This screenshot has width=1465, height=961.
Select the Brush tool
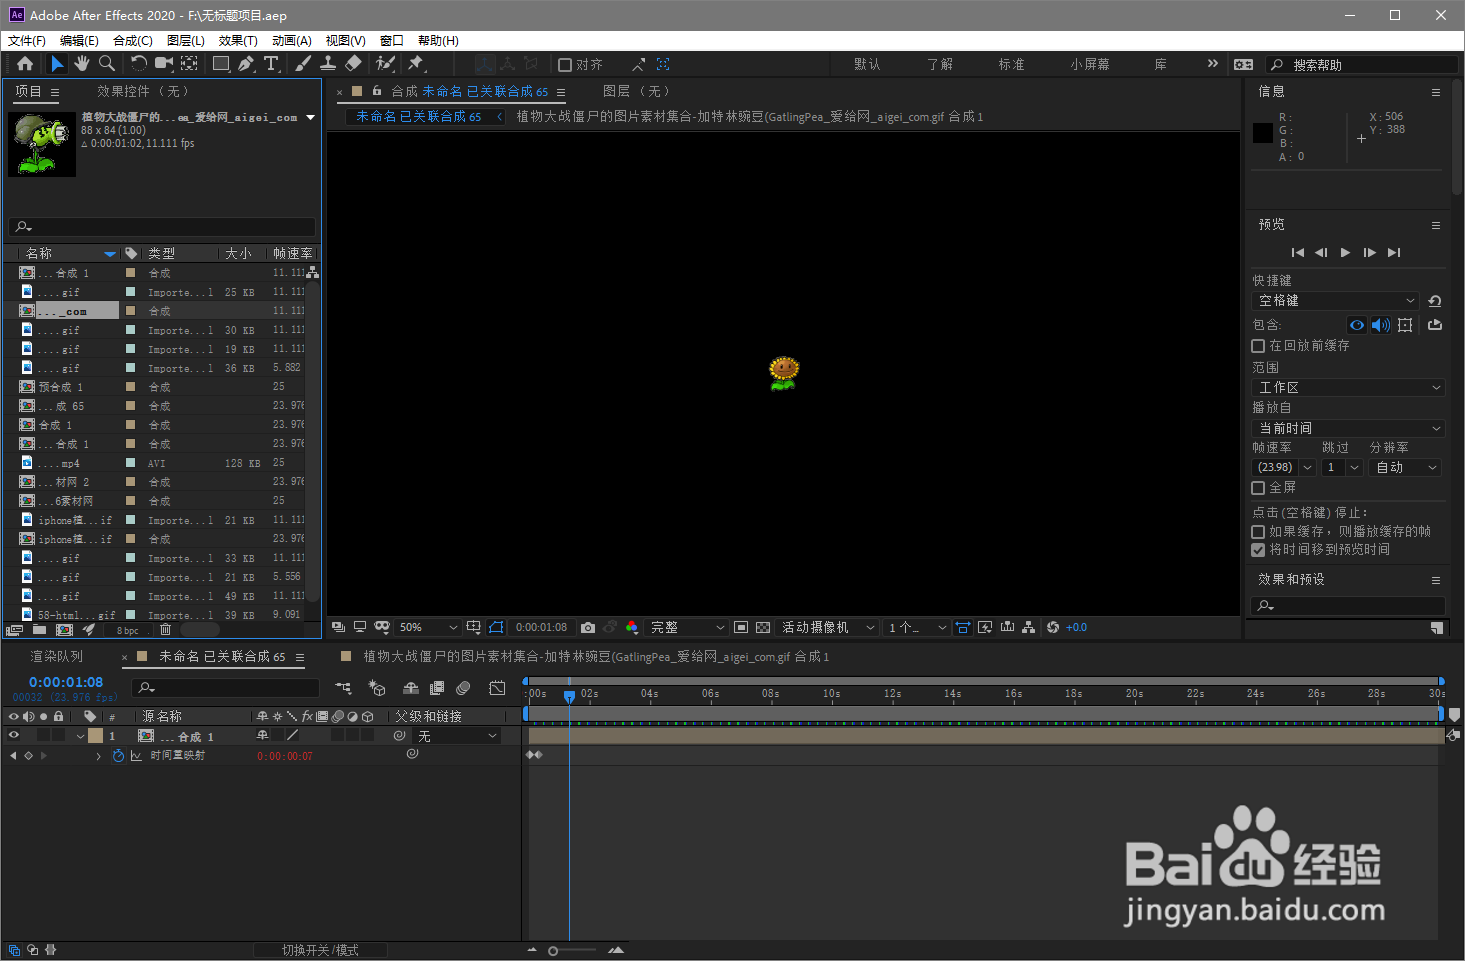[x=303, y=64]
